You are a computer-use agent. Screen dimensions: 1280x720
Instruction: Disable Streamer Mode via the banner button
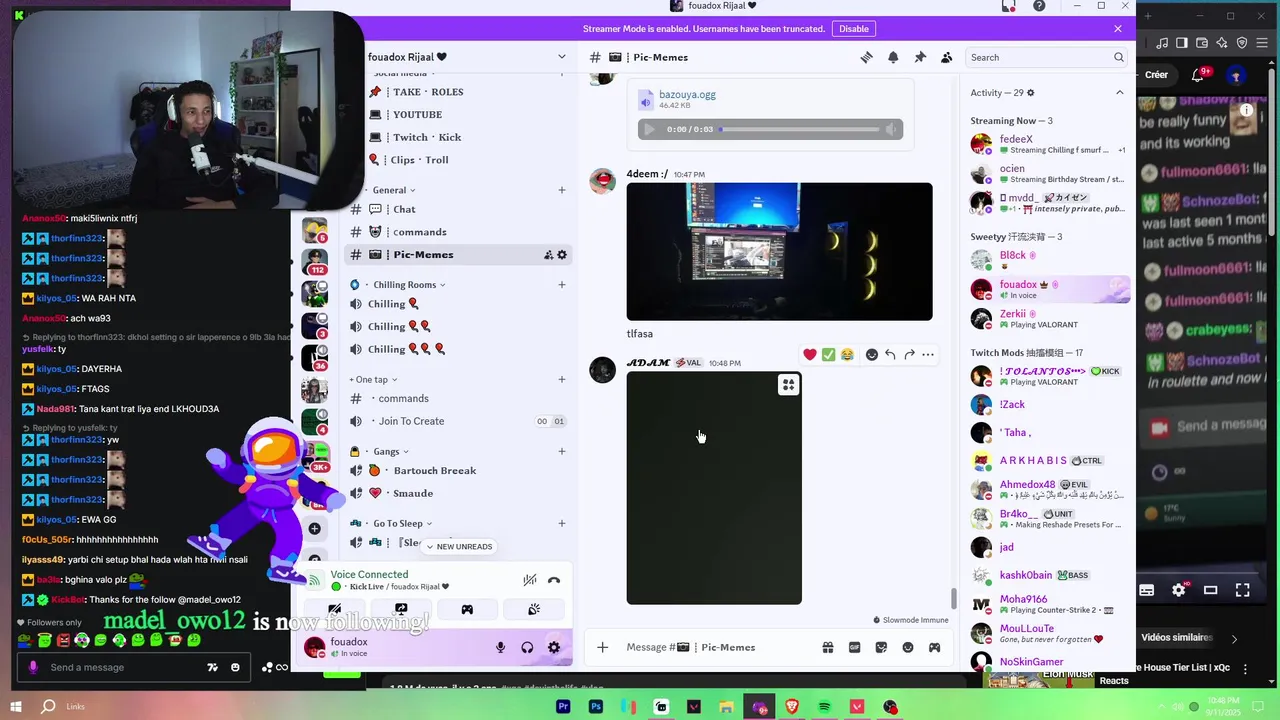tap(853, 29)
